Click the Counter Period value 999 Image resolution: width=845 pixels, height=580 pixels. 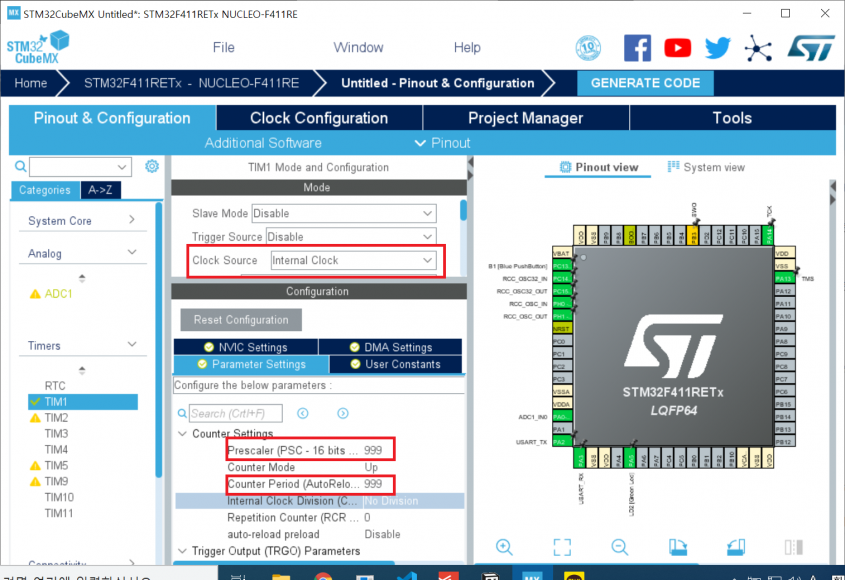(x=373, y=484)
